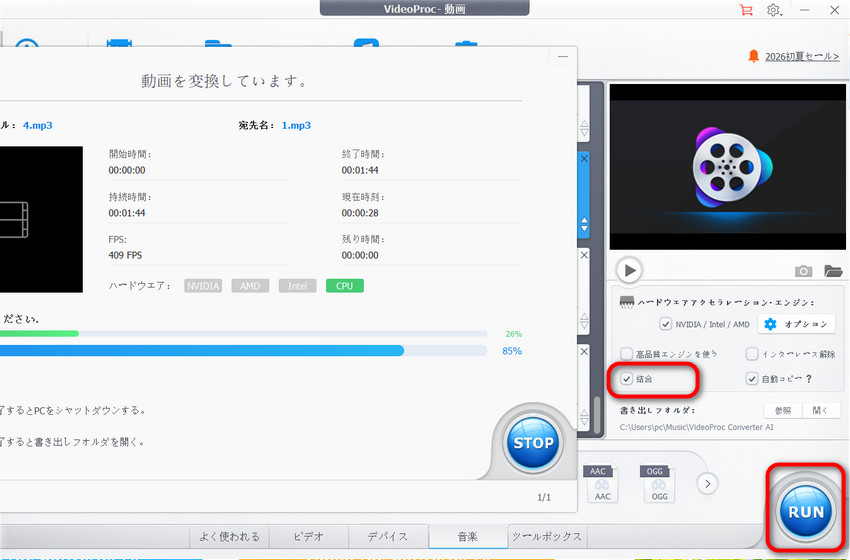850x560 pixels.
Task: Remove the blue selected file with its X
Action: point(584,159)
